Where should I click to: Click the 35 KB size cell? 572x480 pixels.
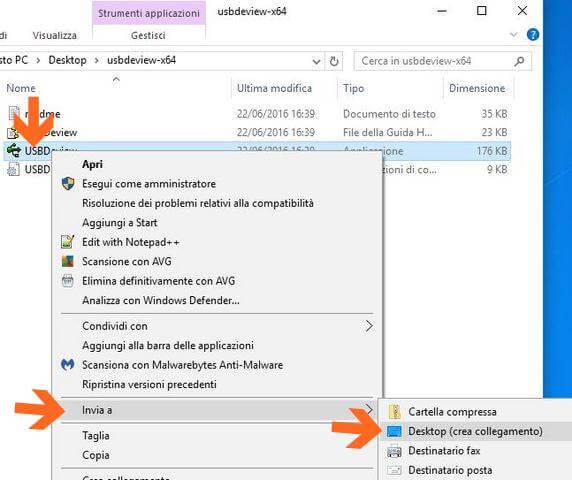tap(494, 114)
